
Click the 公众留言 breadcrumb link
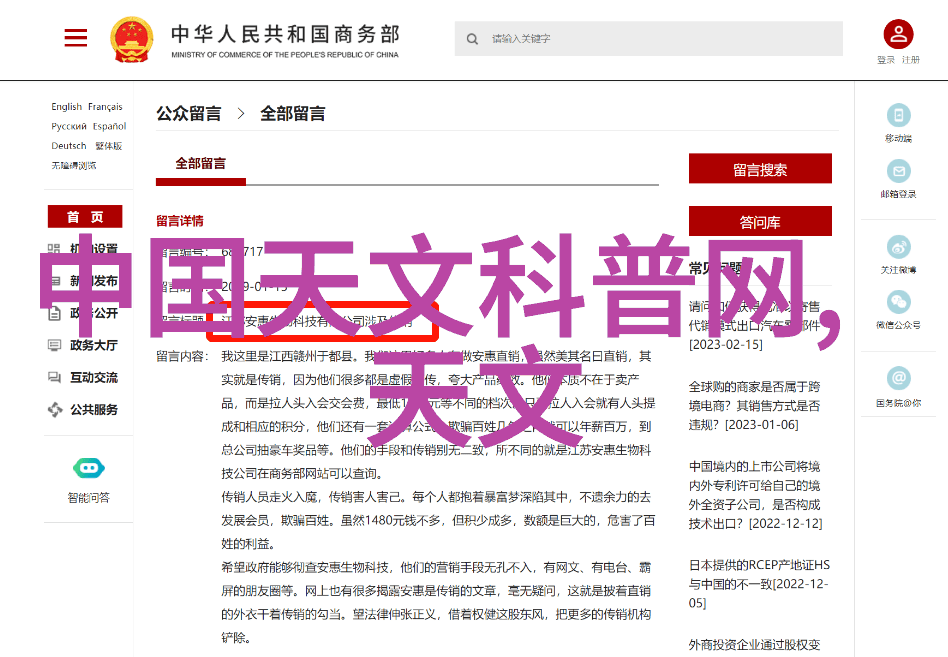tap(189, 113)
